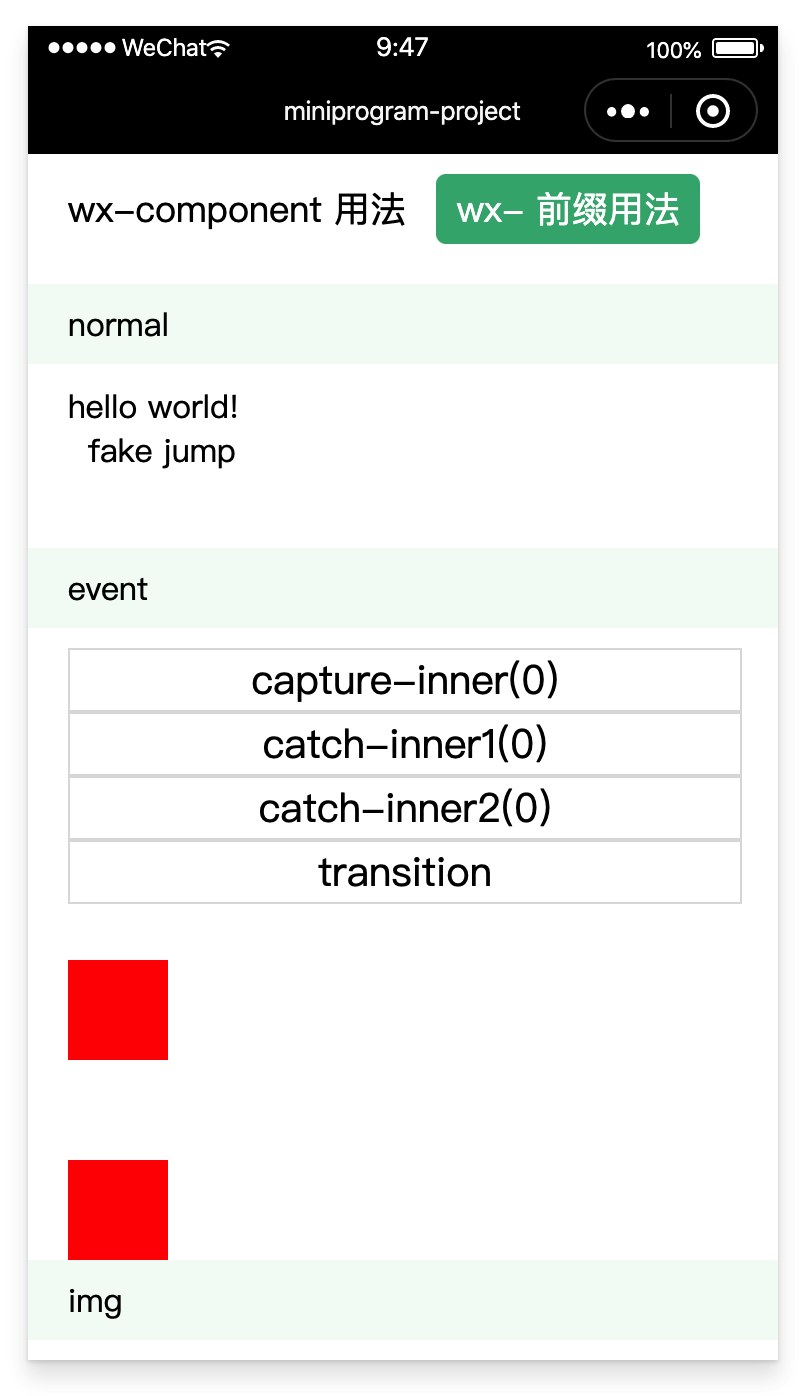The image size is (808, 1396).
Task: Click the event section header
Action: [x=403, y=588]
